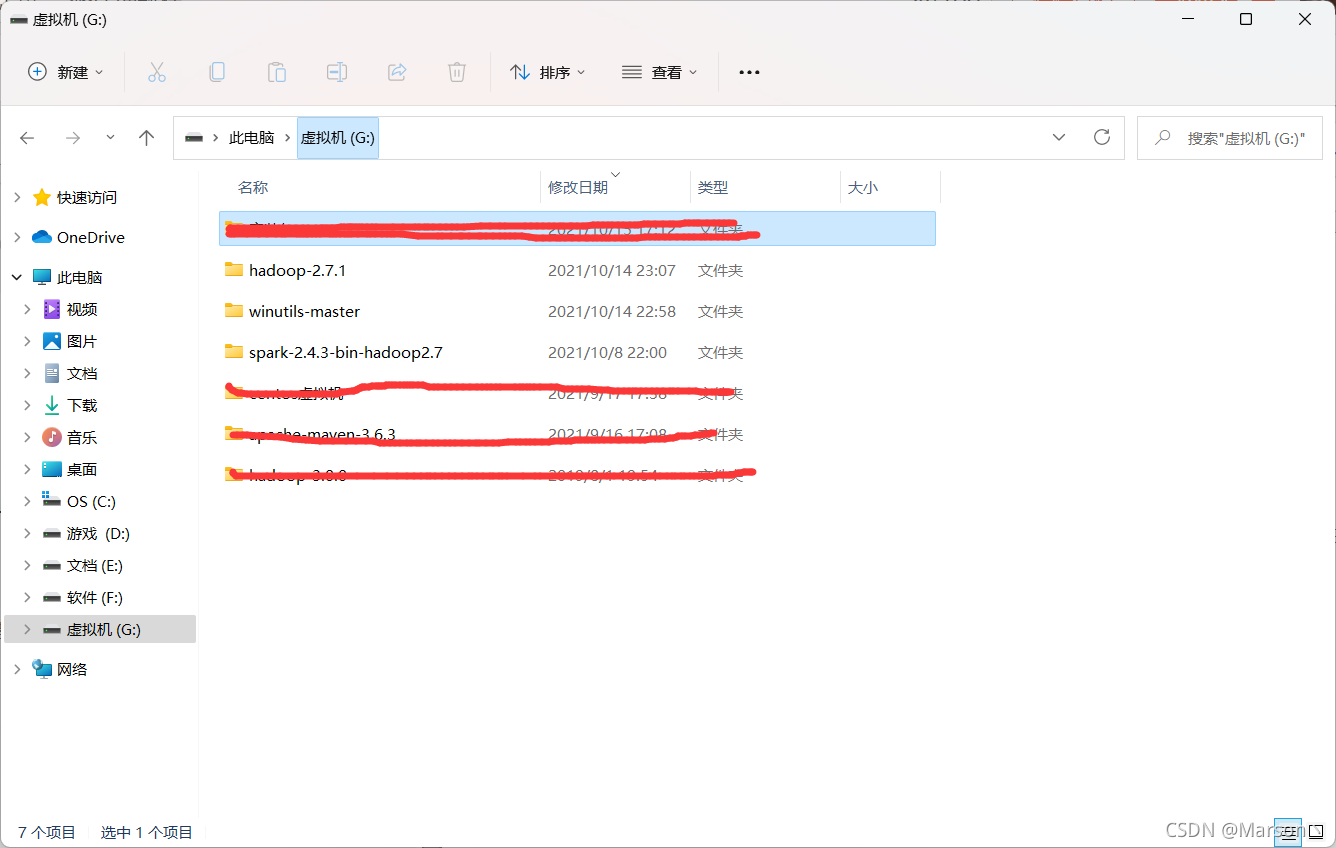Expand the 快速访问 tree node
Viewport: 1336px width, 848px height.
pyautogui.click(x=17, y=197)
